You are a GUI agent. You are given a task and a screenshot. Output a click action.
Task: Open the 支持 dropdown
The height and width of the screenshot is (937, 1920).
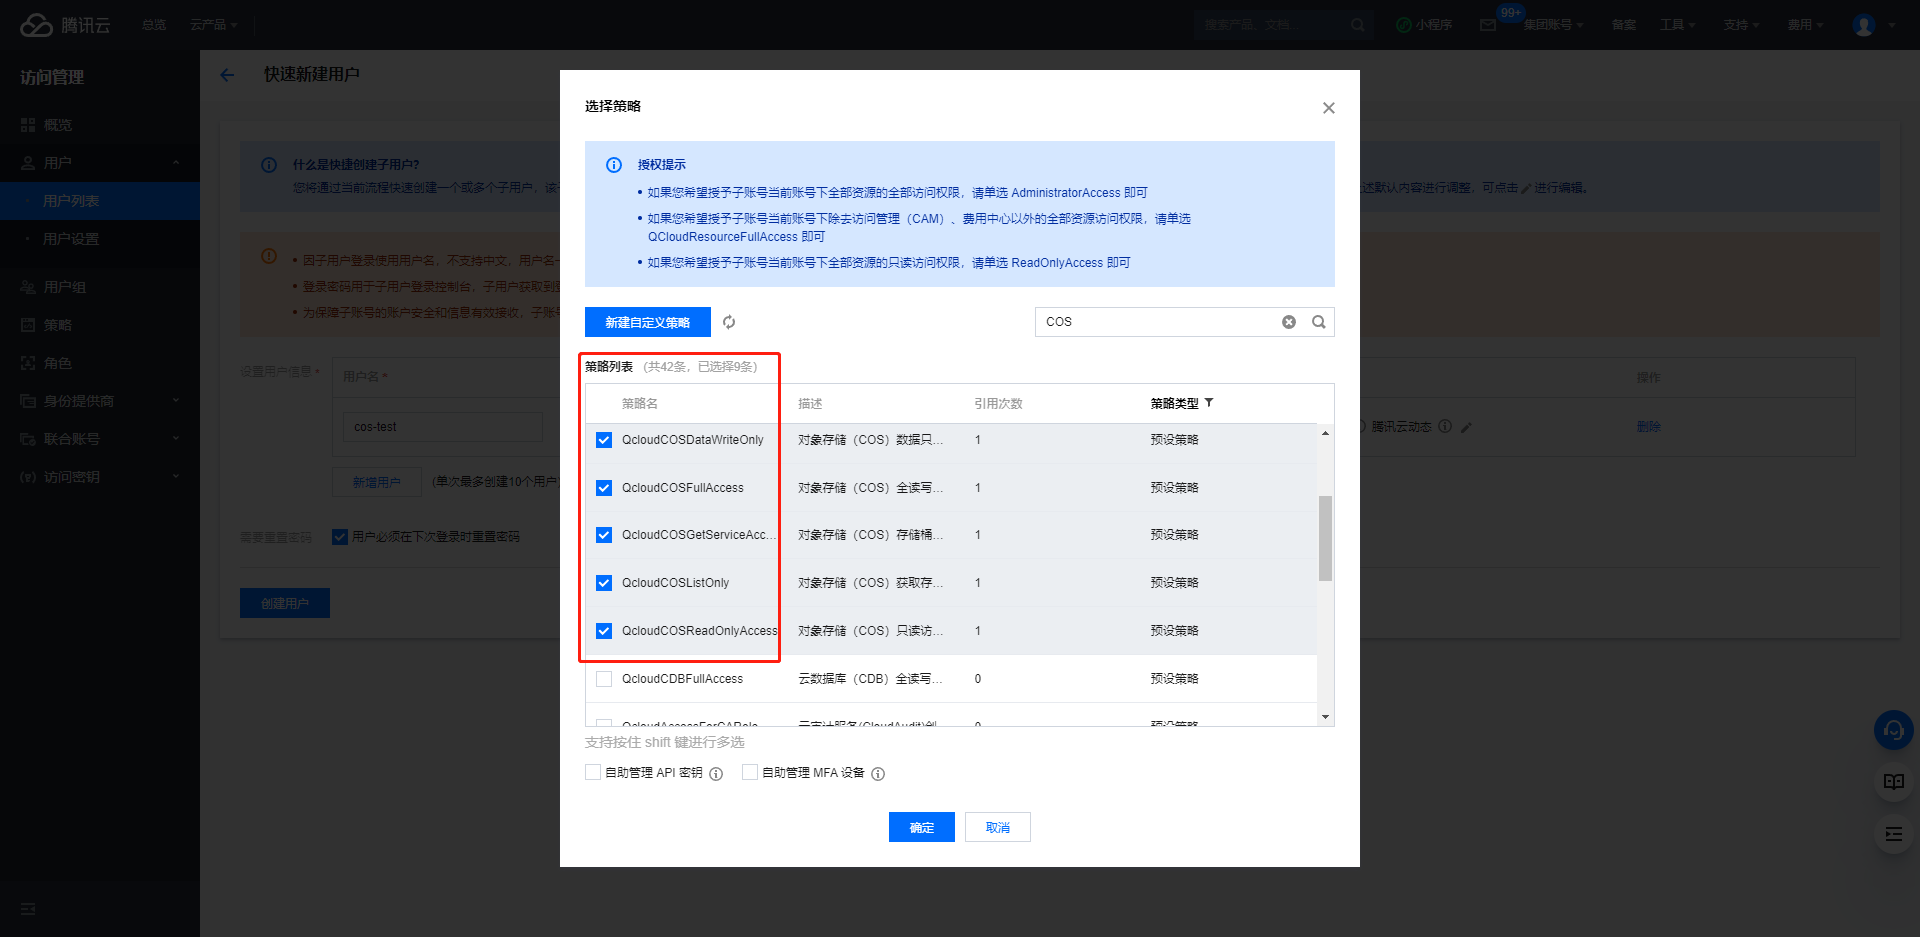(x=1741, y=25)
